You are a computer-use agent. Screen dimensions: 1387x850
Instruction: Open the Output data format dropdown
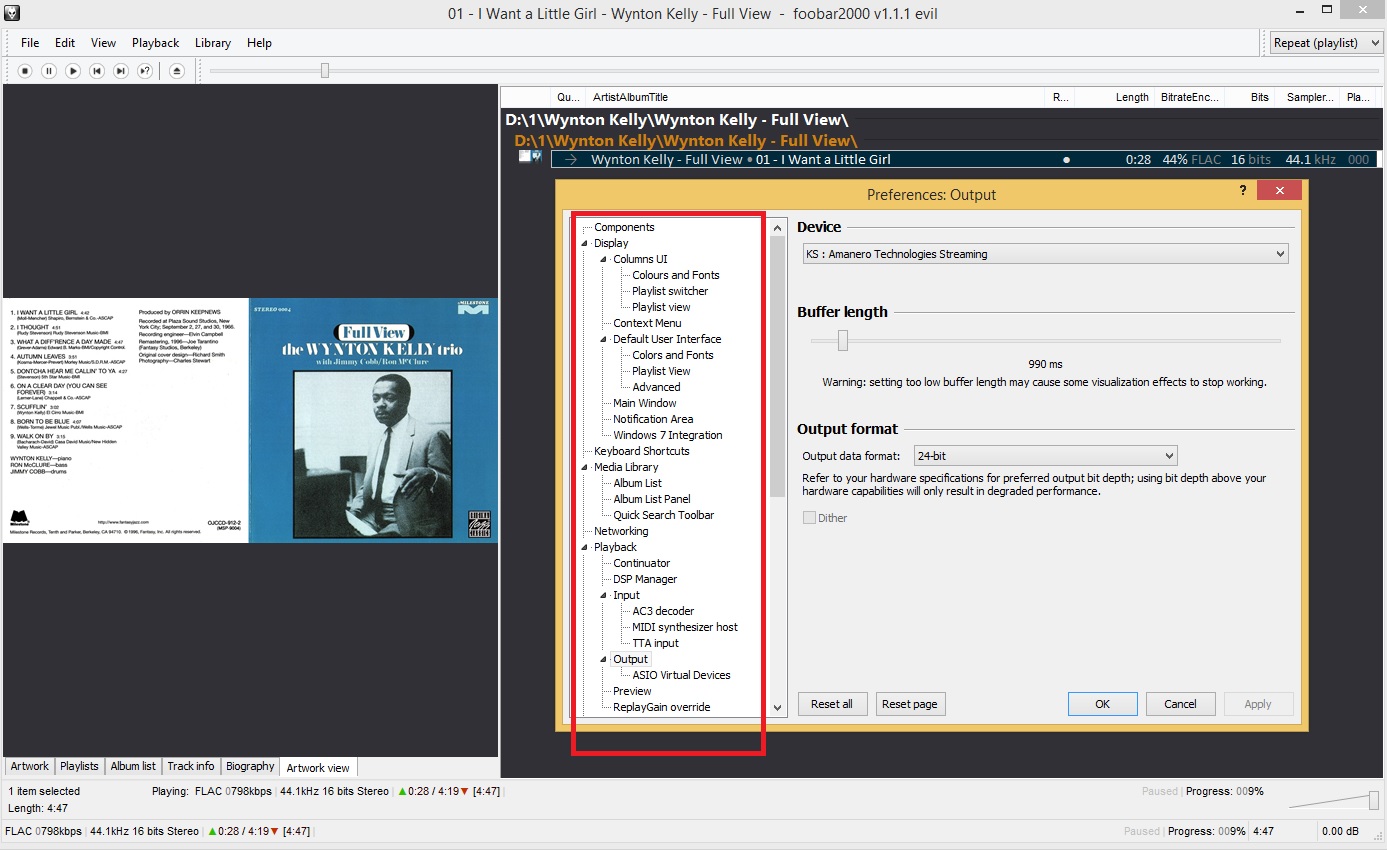[x=1046, y=456]
